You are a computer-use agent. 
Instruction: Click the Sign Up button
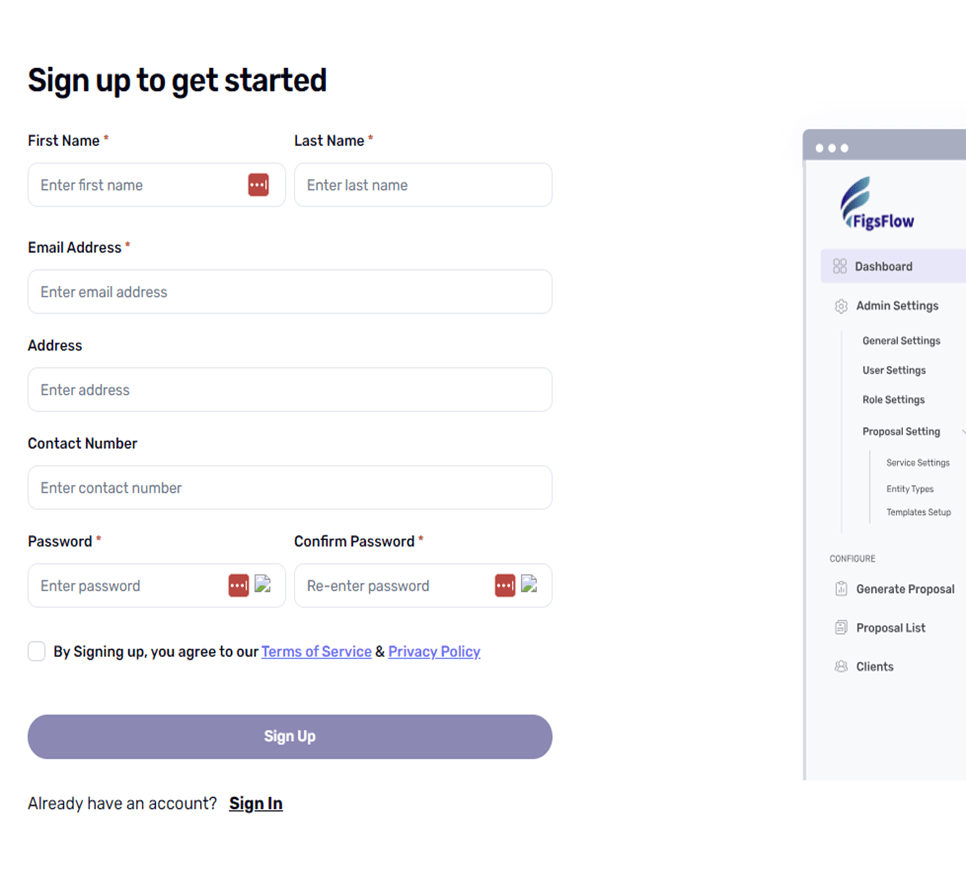pos(289,735)
